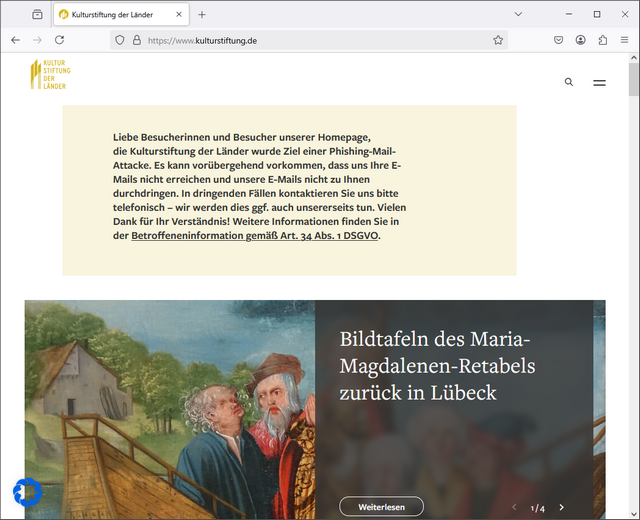
Task: Go back to previous page
Action: pos(16,40)
